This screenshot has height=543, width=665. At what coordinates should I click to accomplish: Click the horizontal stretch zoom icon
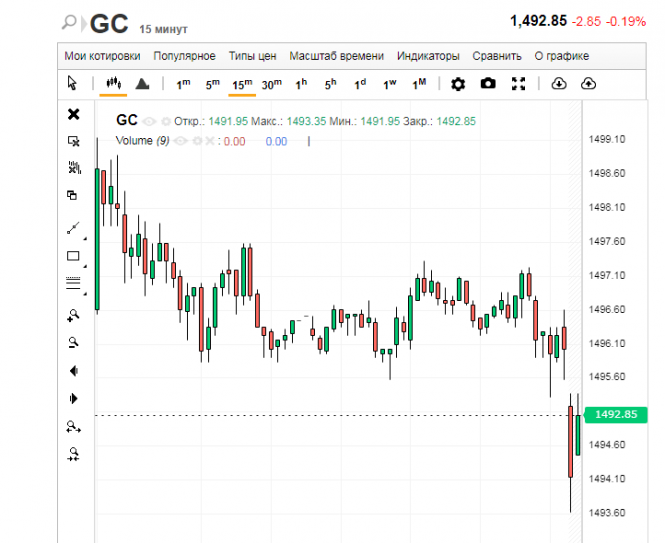73,427
